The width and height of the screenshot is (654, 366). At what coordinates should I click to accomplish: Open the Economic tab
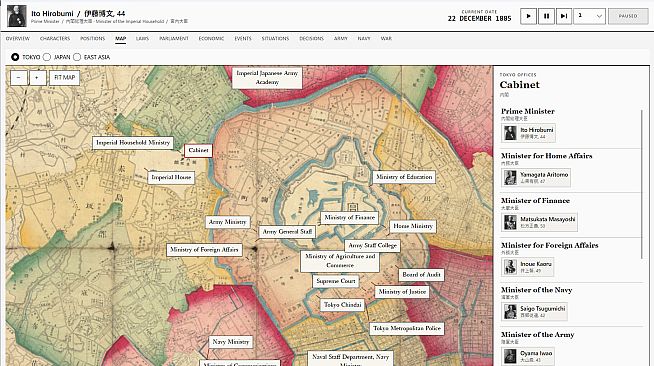[x=211, y=38]
